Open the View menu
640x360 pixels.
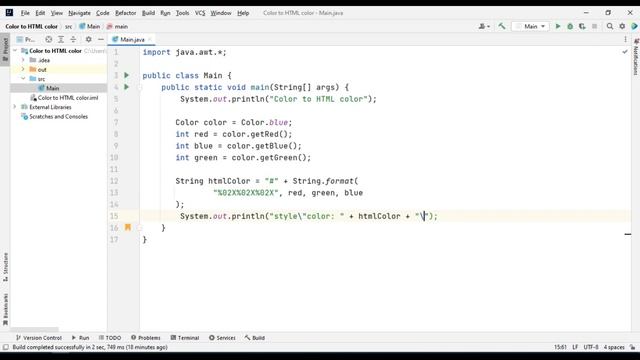point(57,13)
